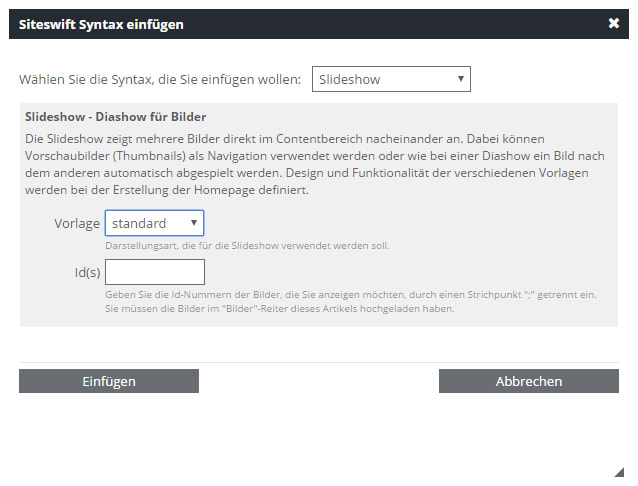Click the "Vorlage" field label
638x486 pixels.
click(76, 223)
